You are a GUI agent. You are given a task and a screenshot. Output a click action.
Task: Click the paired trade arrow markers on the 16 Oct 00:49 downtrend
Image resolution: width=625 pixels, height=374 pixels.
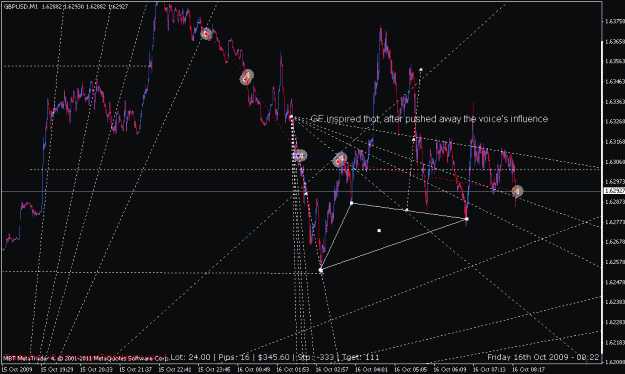(x=247, y=77)
